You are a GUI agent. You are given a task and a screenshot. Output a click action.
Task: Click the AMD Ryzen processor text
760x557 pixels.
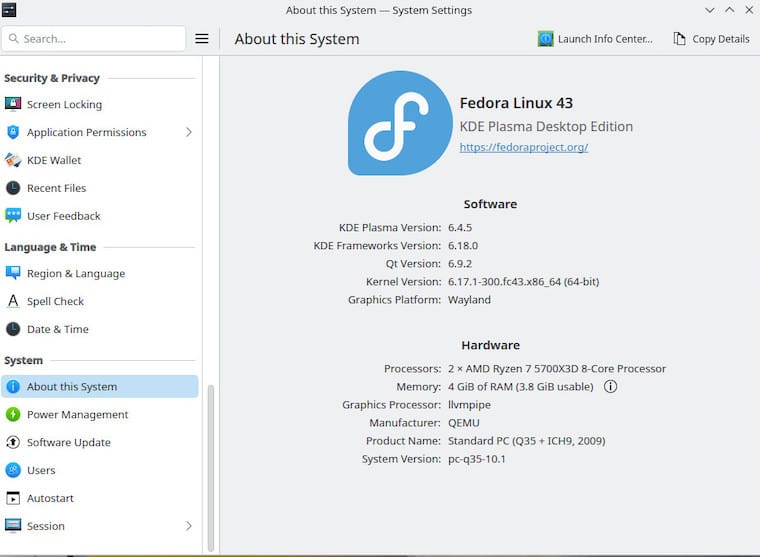(x=557, y=368)
